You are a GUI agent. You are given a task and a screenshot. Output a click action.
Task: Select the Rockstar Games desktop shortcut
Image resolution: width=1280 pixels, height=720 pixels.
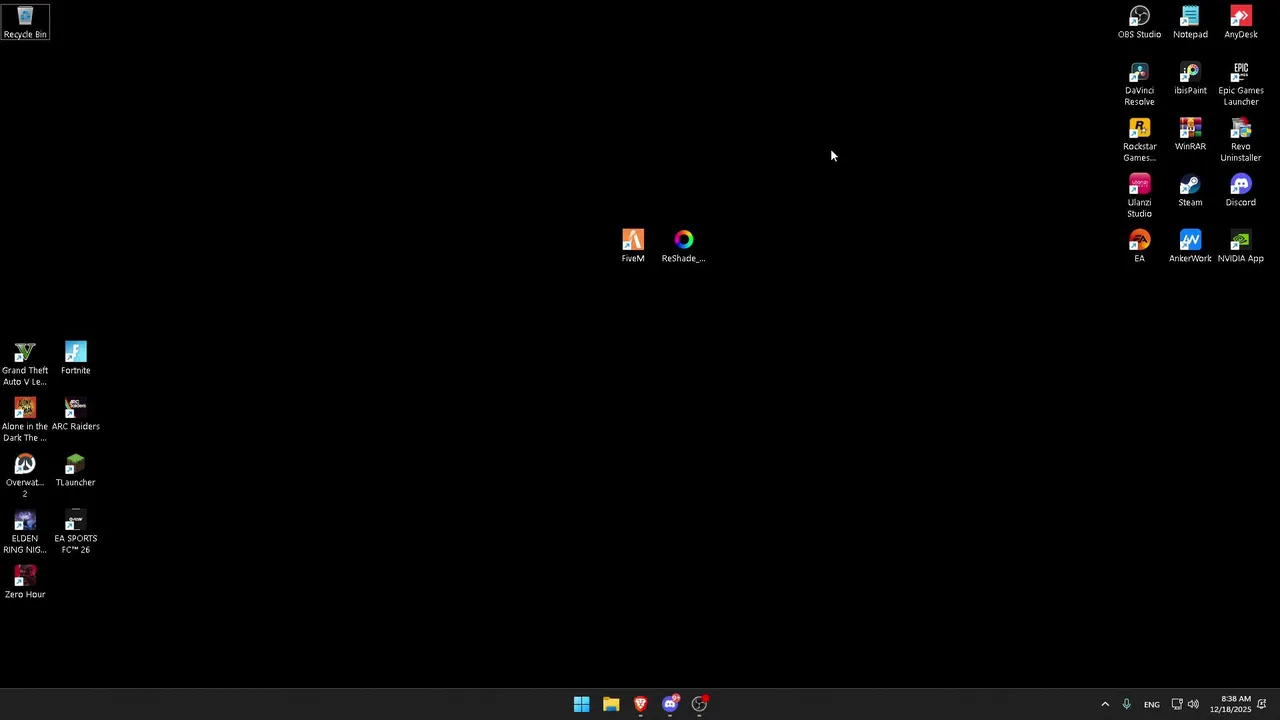click(1139, 140)
